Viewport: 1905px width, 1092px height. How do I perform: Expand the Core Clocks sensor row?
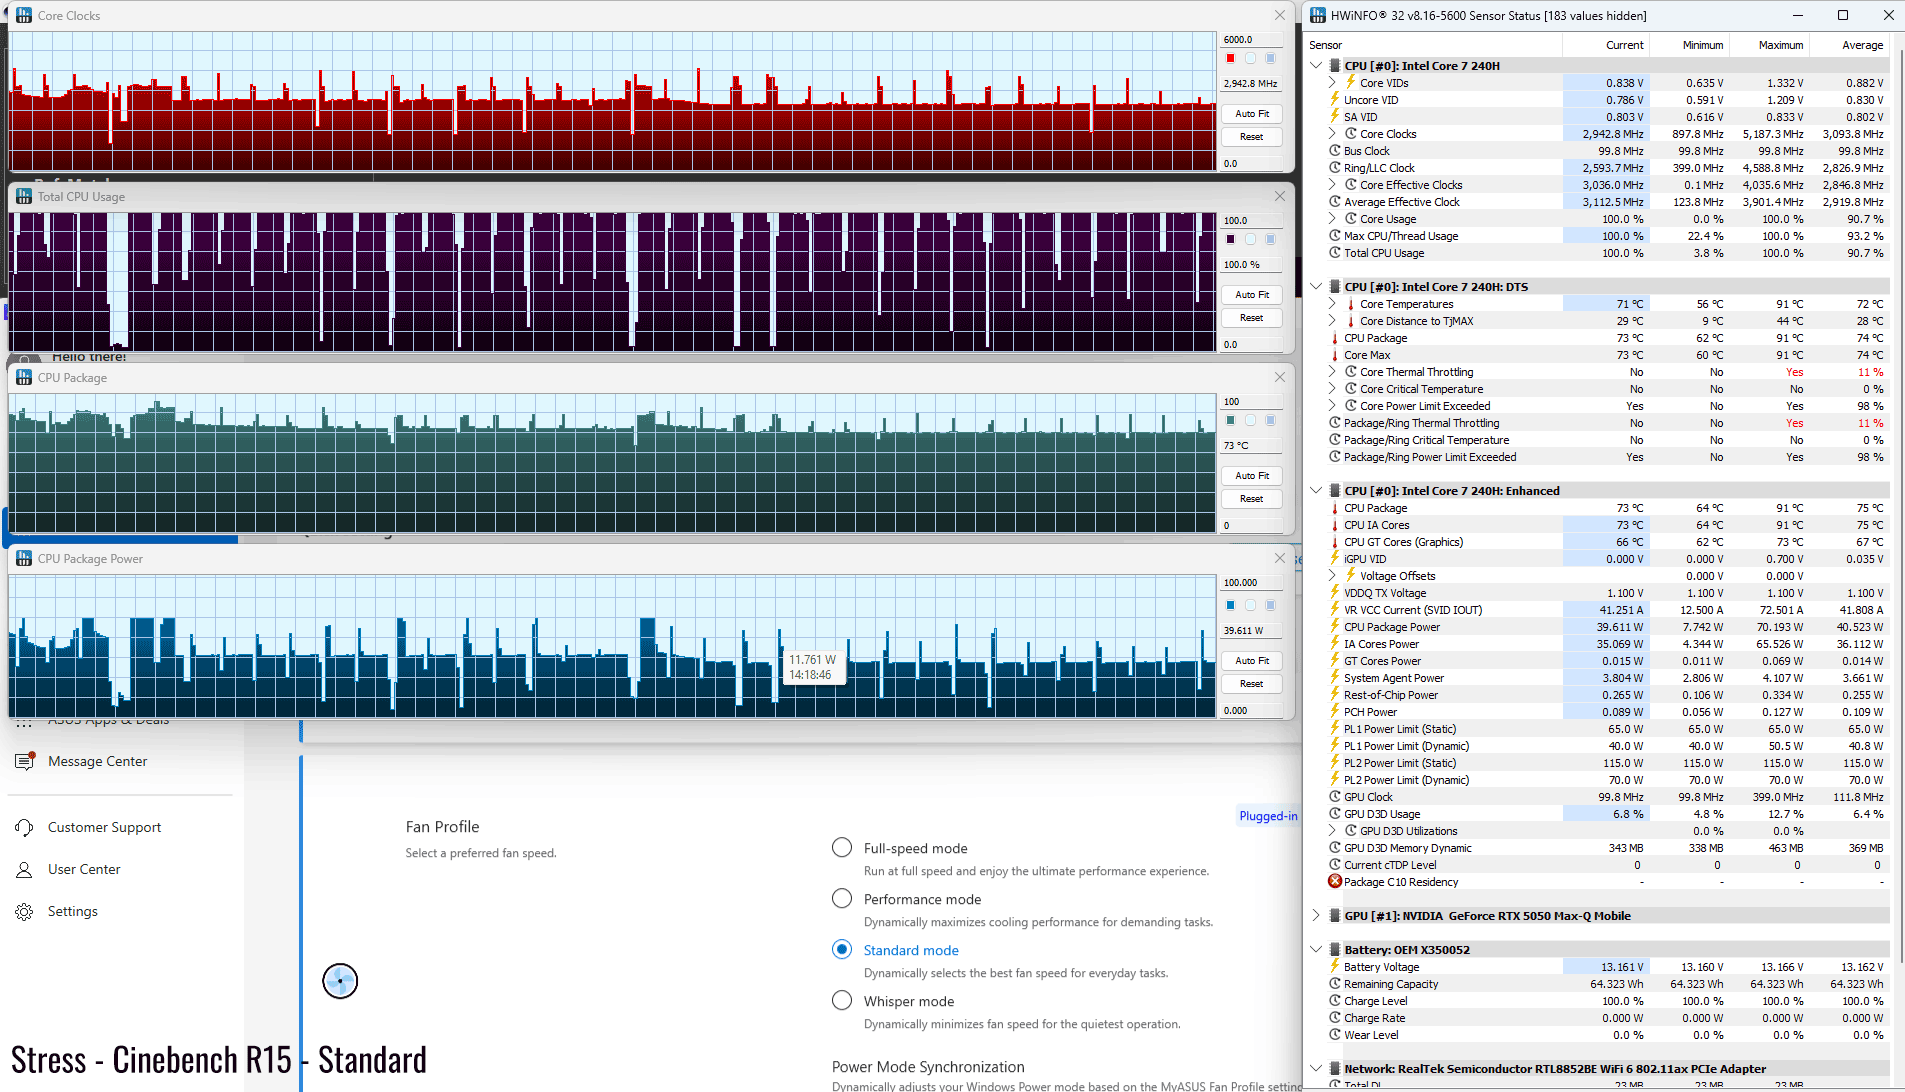(1332, 133)
